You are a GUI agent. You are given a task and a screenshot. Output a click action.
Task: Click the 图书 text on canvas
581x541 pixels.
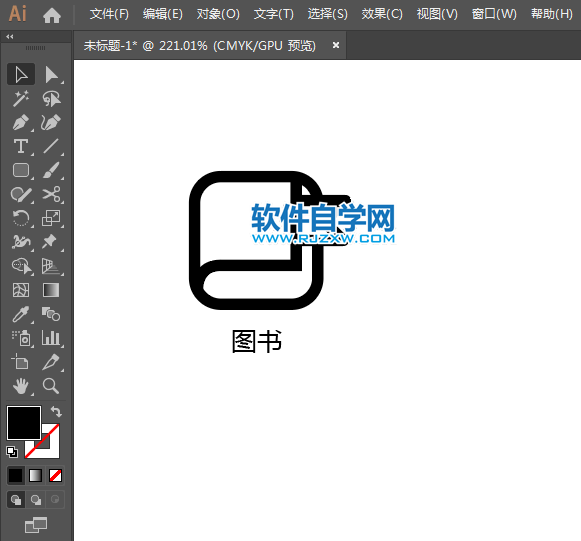(x=257, y=341)
